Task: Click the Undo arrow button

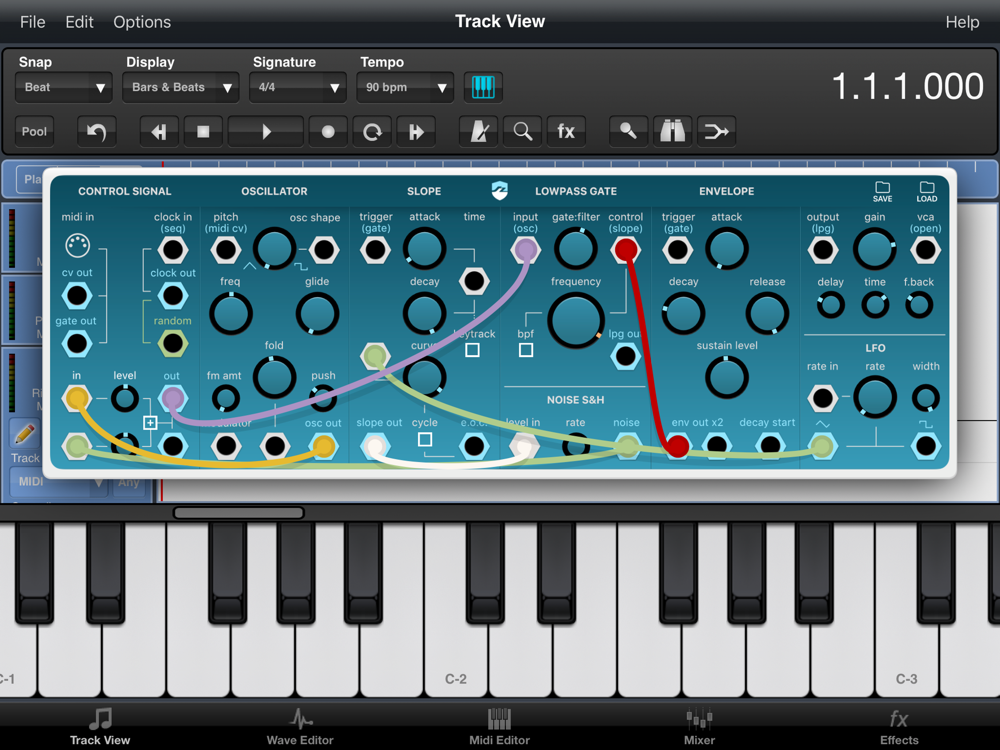Action: click(x=96, y=131)
